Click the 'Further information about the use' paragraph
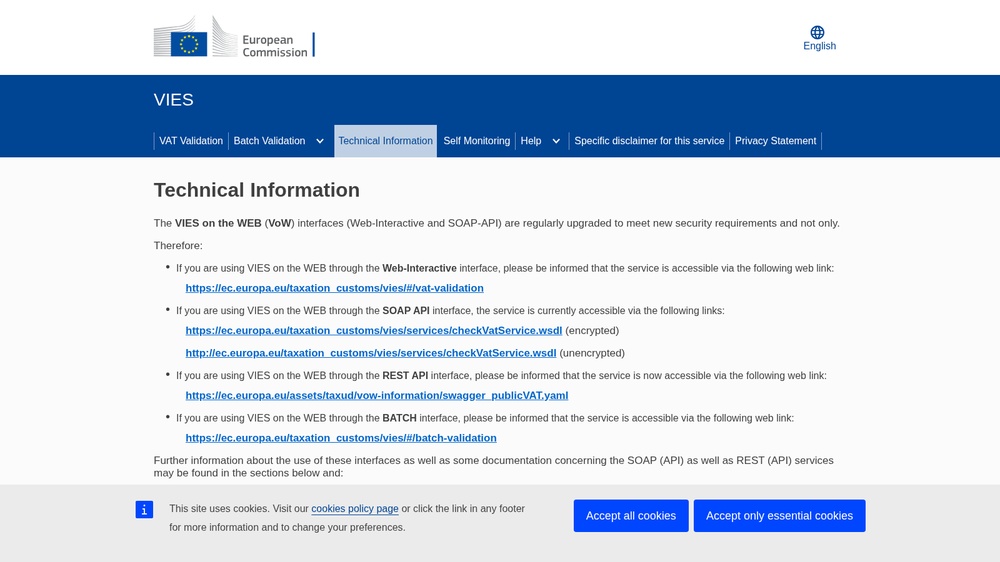This screenshot has height=562, width=1000. [494, 466]
